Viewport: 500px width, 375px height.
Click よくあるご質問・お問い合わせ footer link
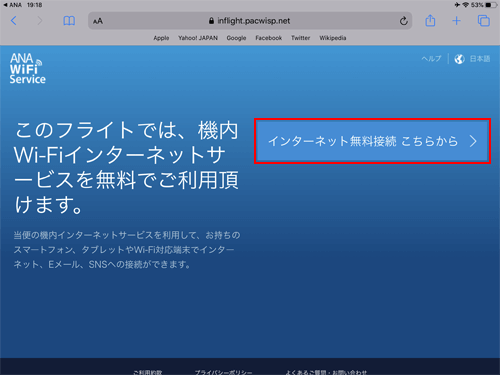pyautogui.click(x=326, y=372)
